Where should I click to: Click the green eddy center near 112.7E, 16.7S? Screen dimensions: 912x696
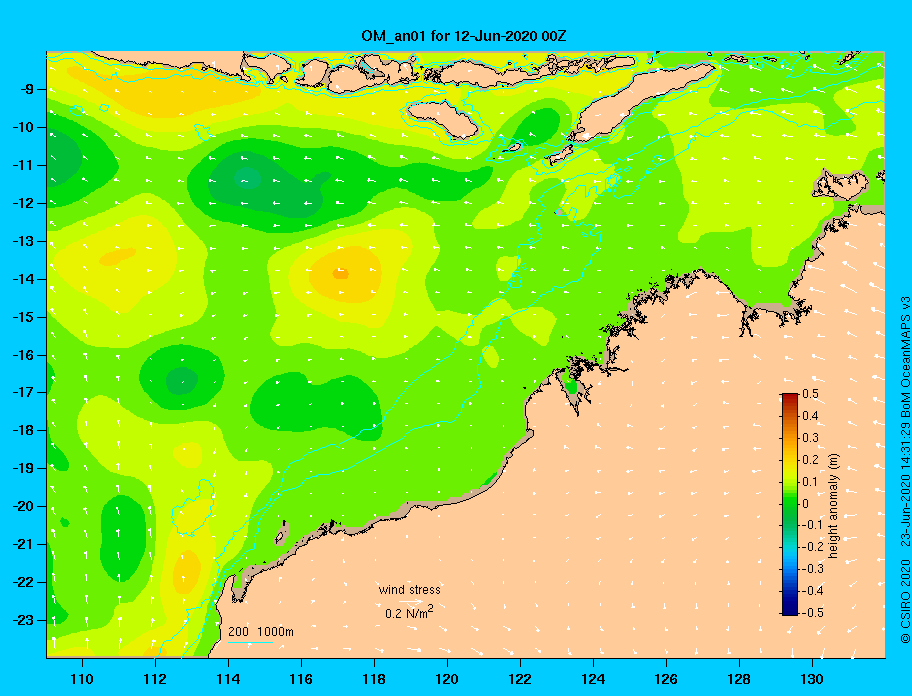182,381
